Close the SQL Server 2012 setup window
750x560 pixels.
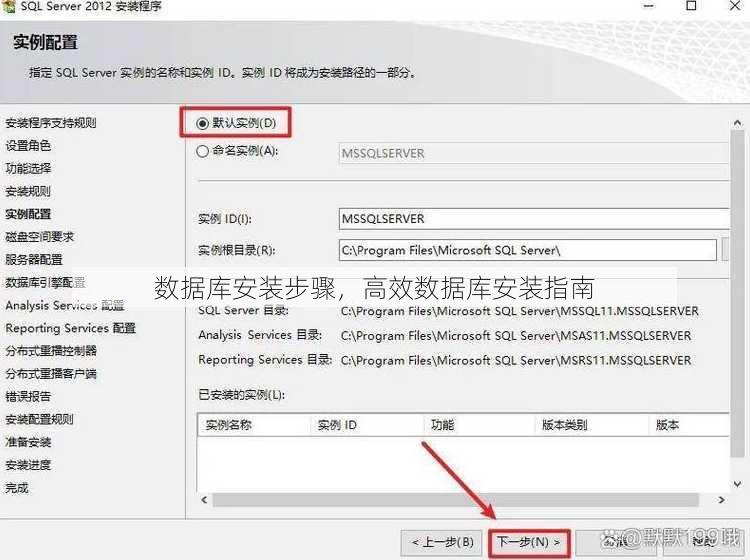(x=735, y=6)
